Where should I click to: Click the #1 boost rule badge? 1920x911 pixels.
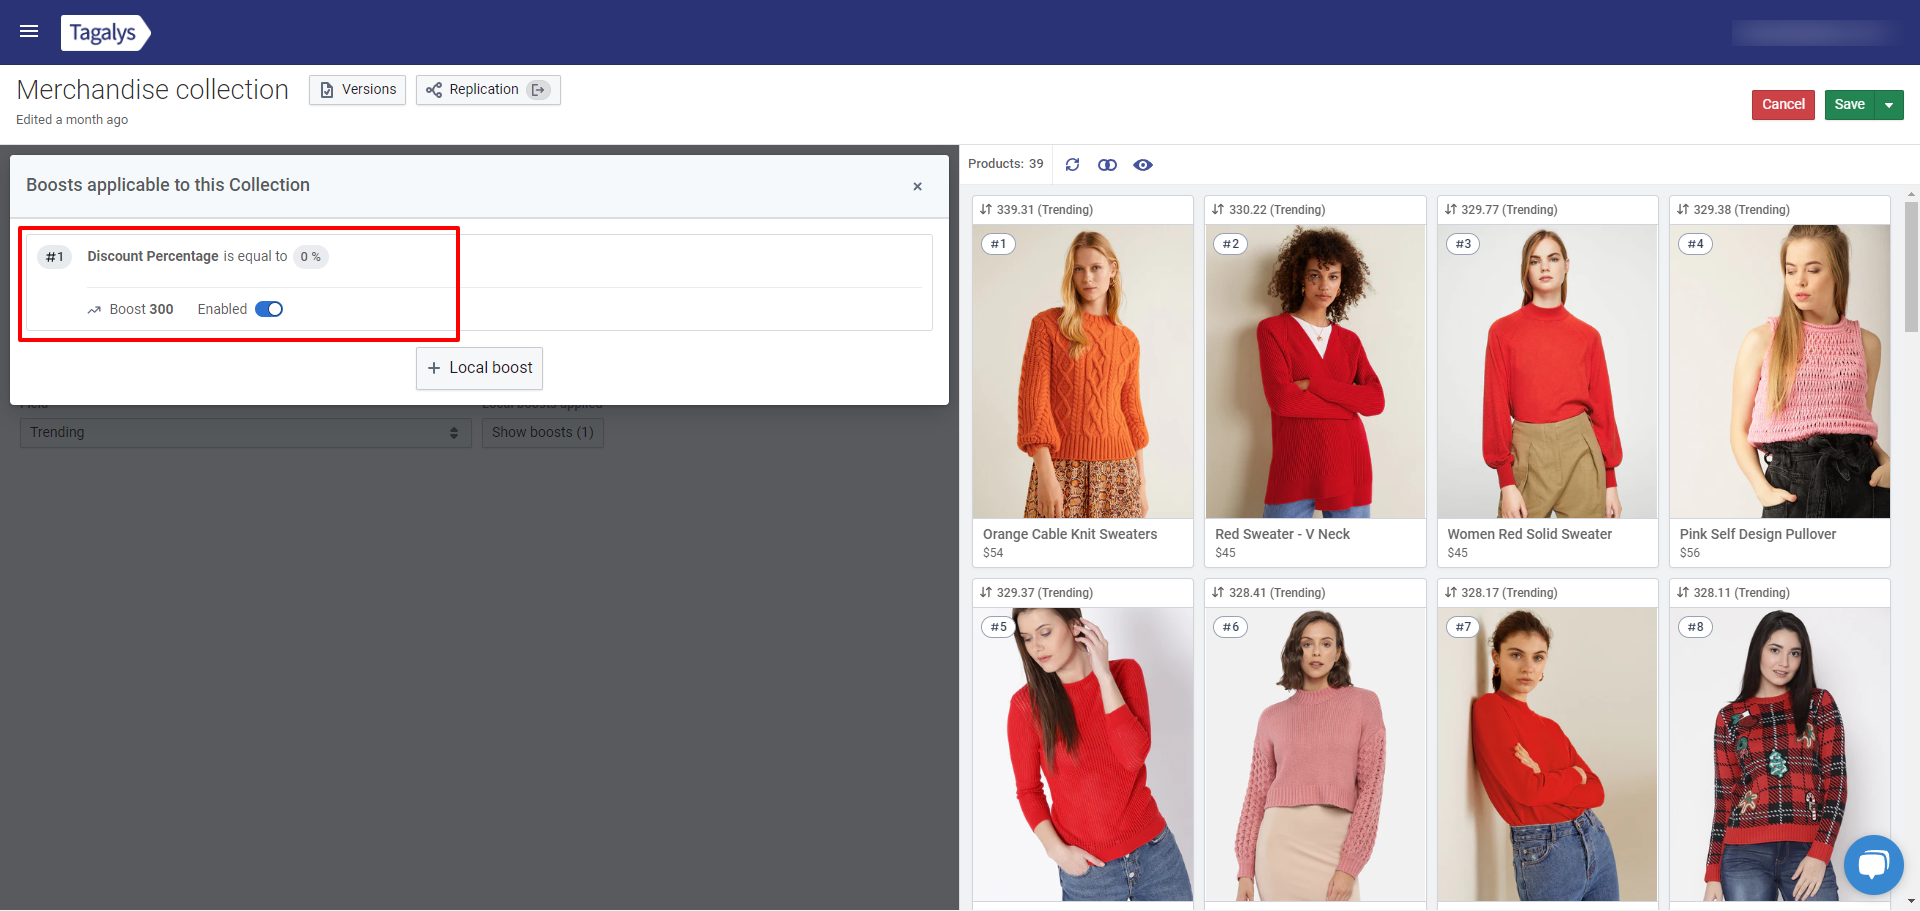pos(55,257)
